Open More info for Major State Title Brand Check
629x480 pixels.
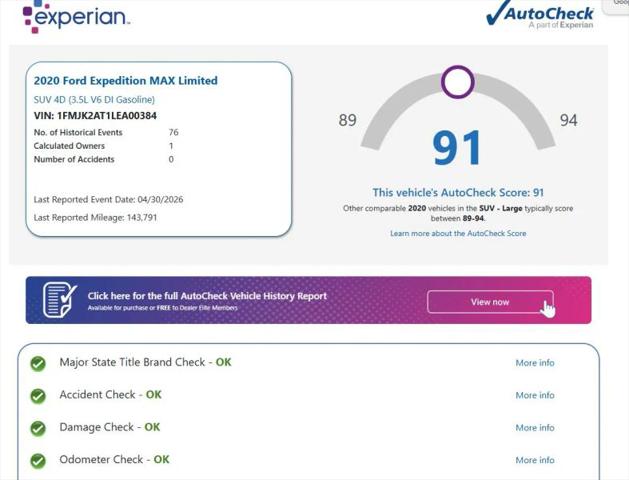pos(535,363)
